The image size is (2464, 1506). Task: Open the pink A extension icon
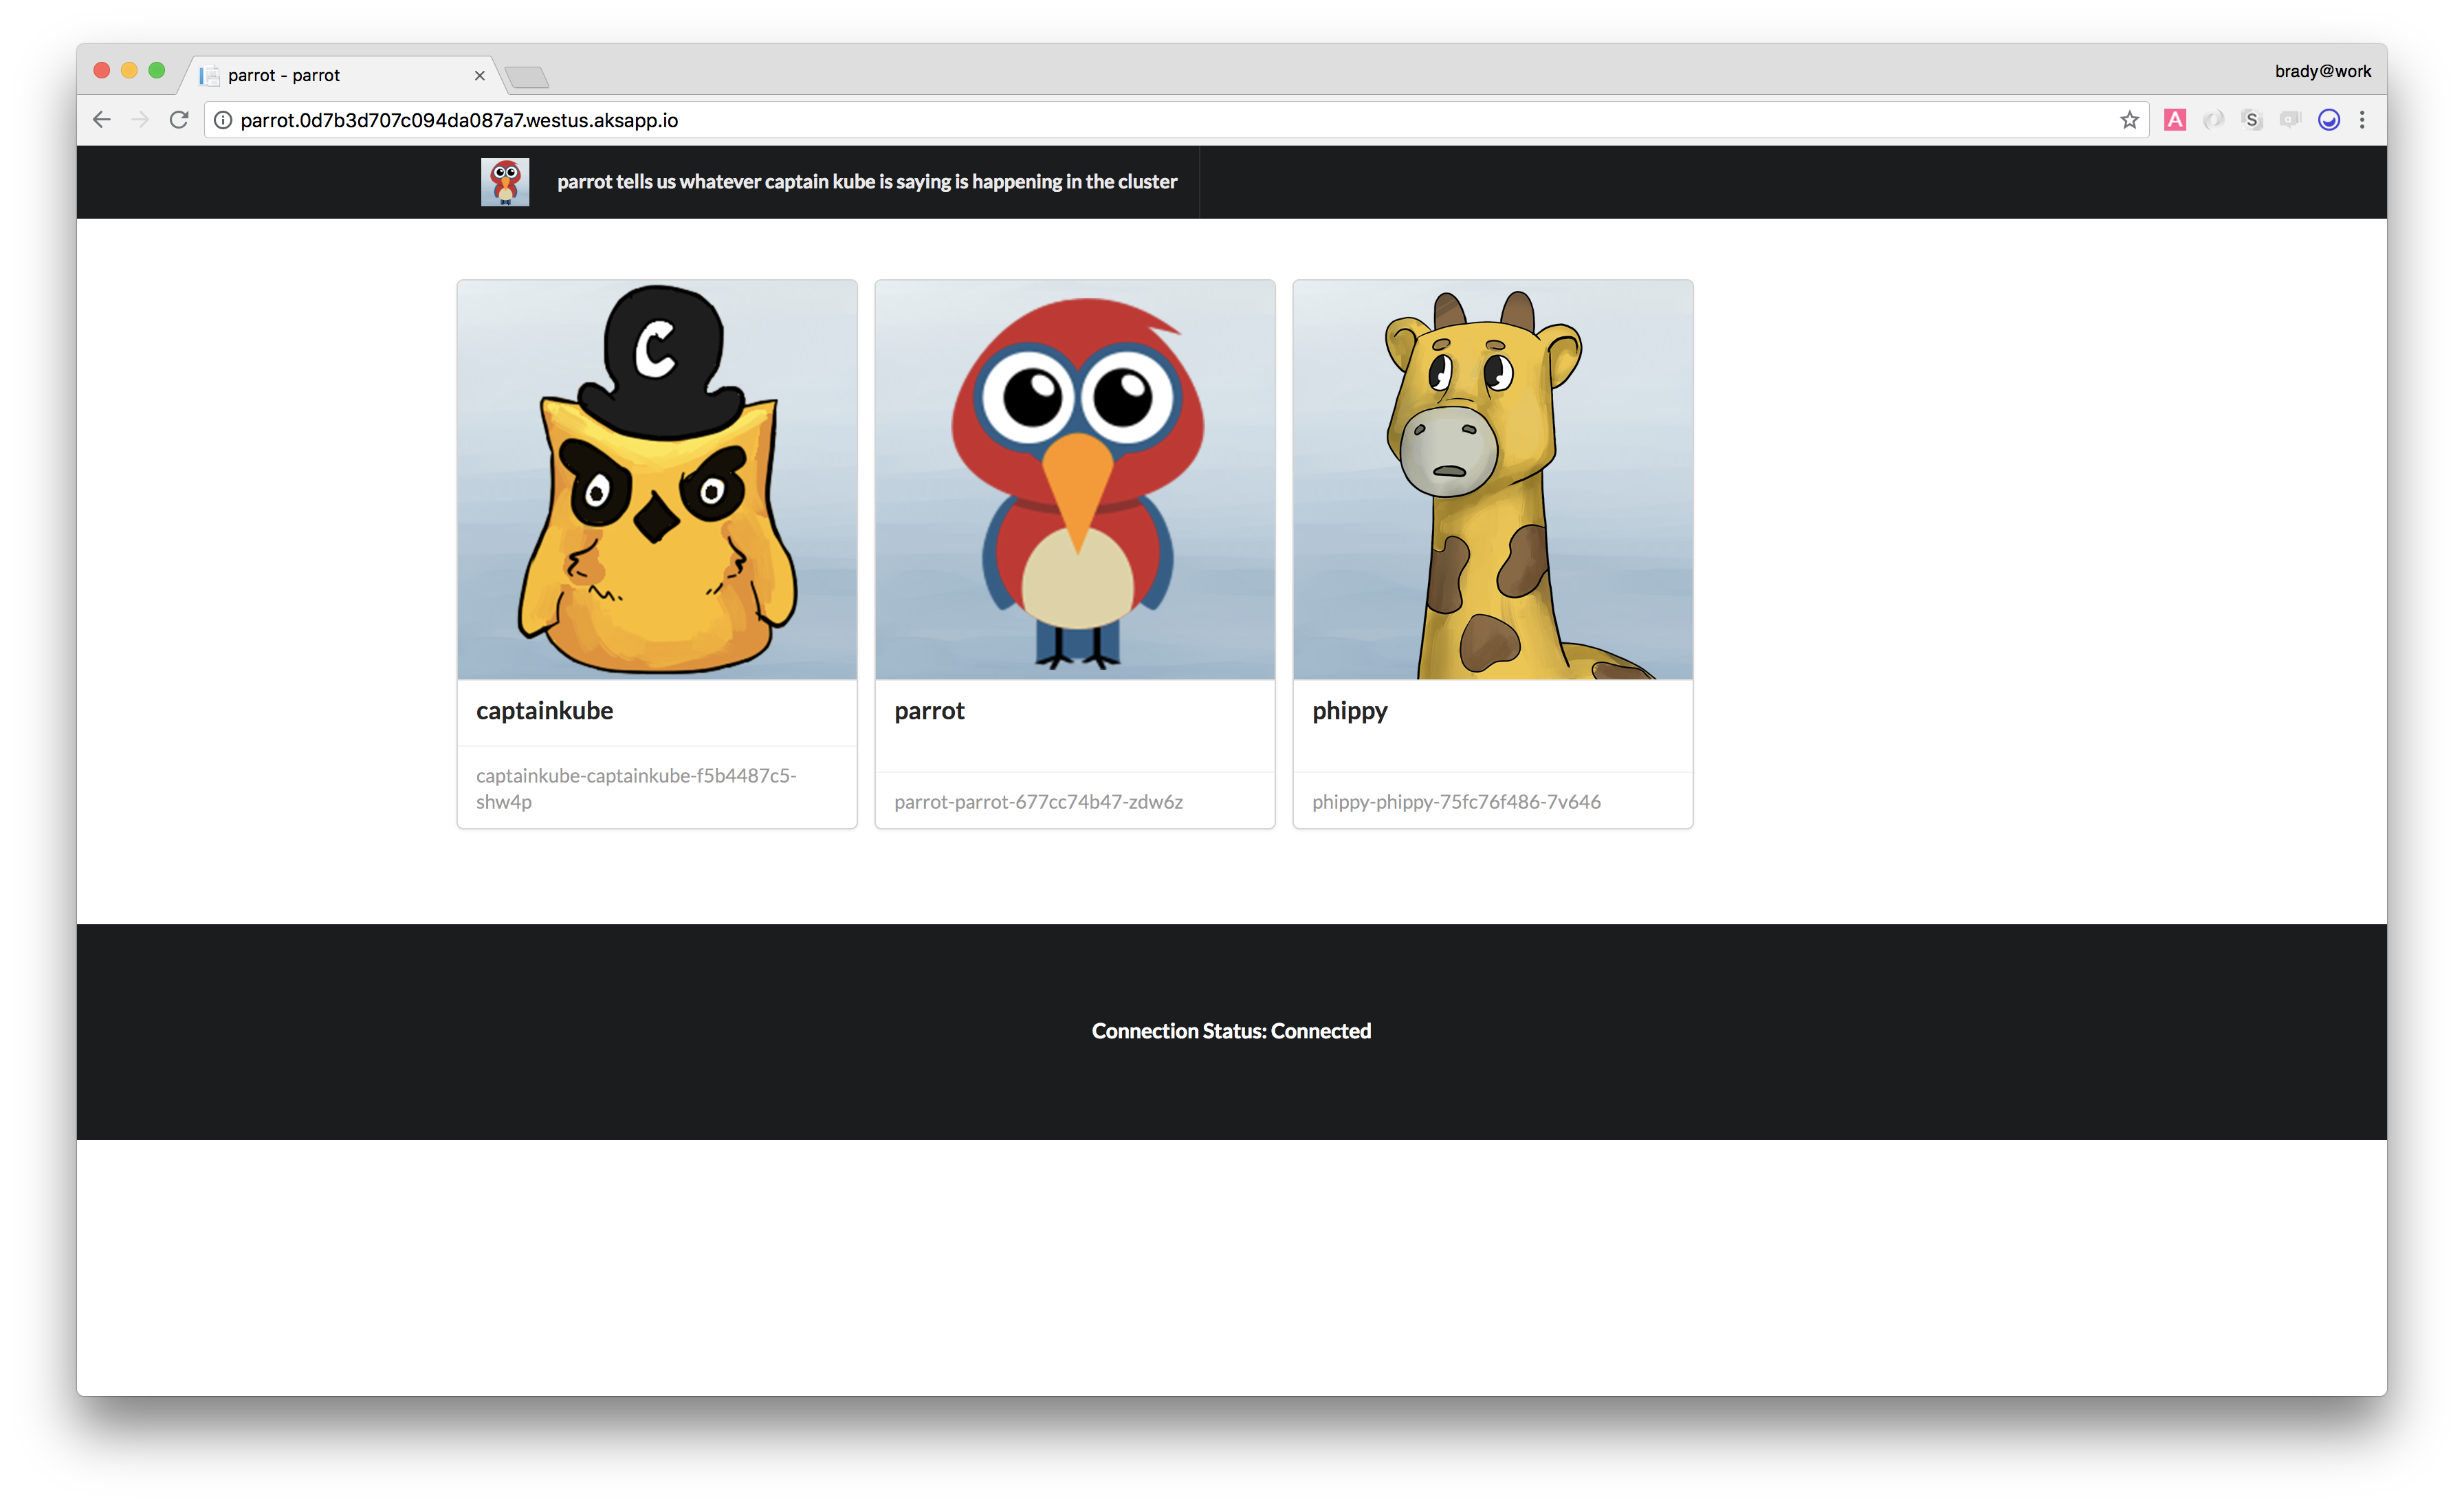(x=2174, y=120)
